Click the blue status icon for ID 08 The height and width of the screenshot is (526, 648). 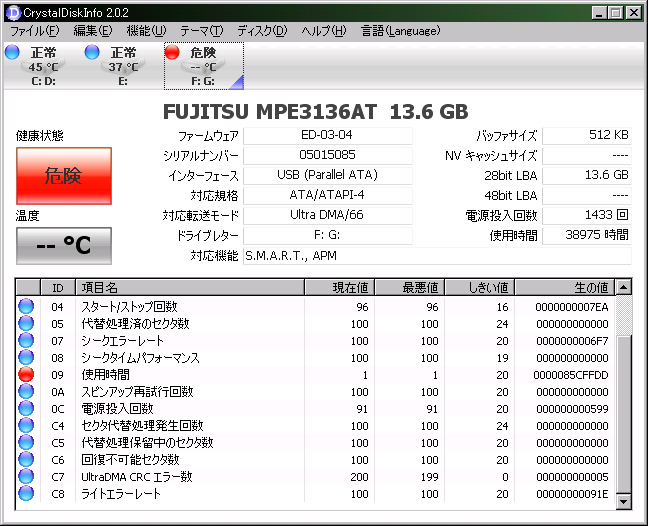pos(26,357)
